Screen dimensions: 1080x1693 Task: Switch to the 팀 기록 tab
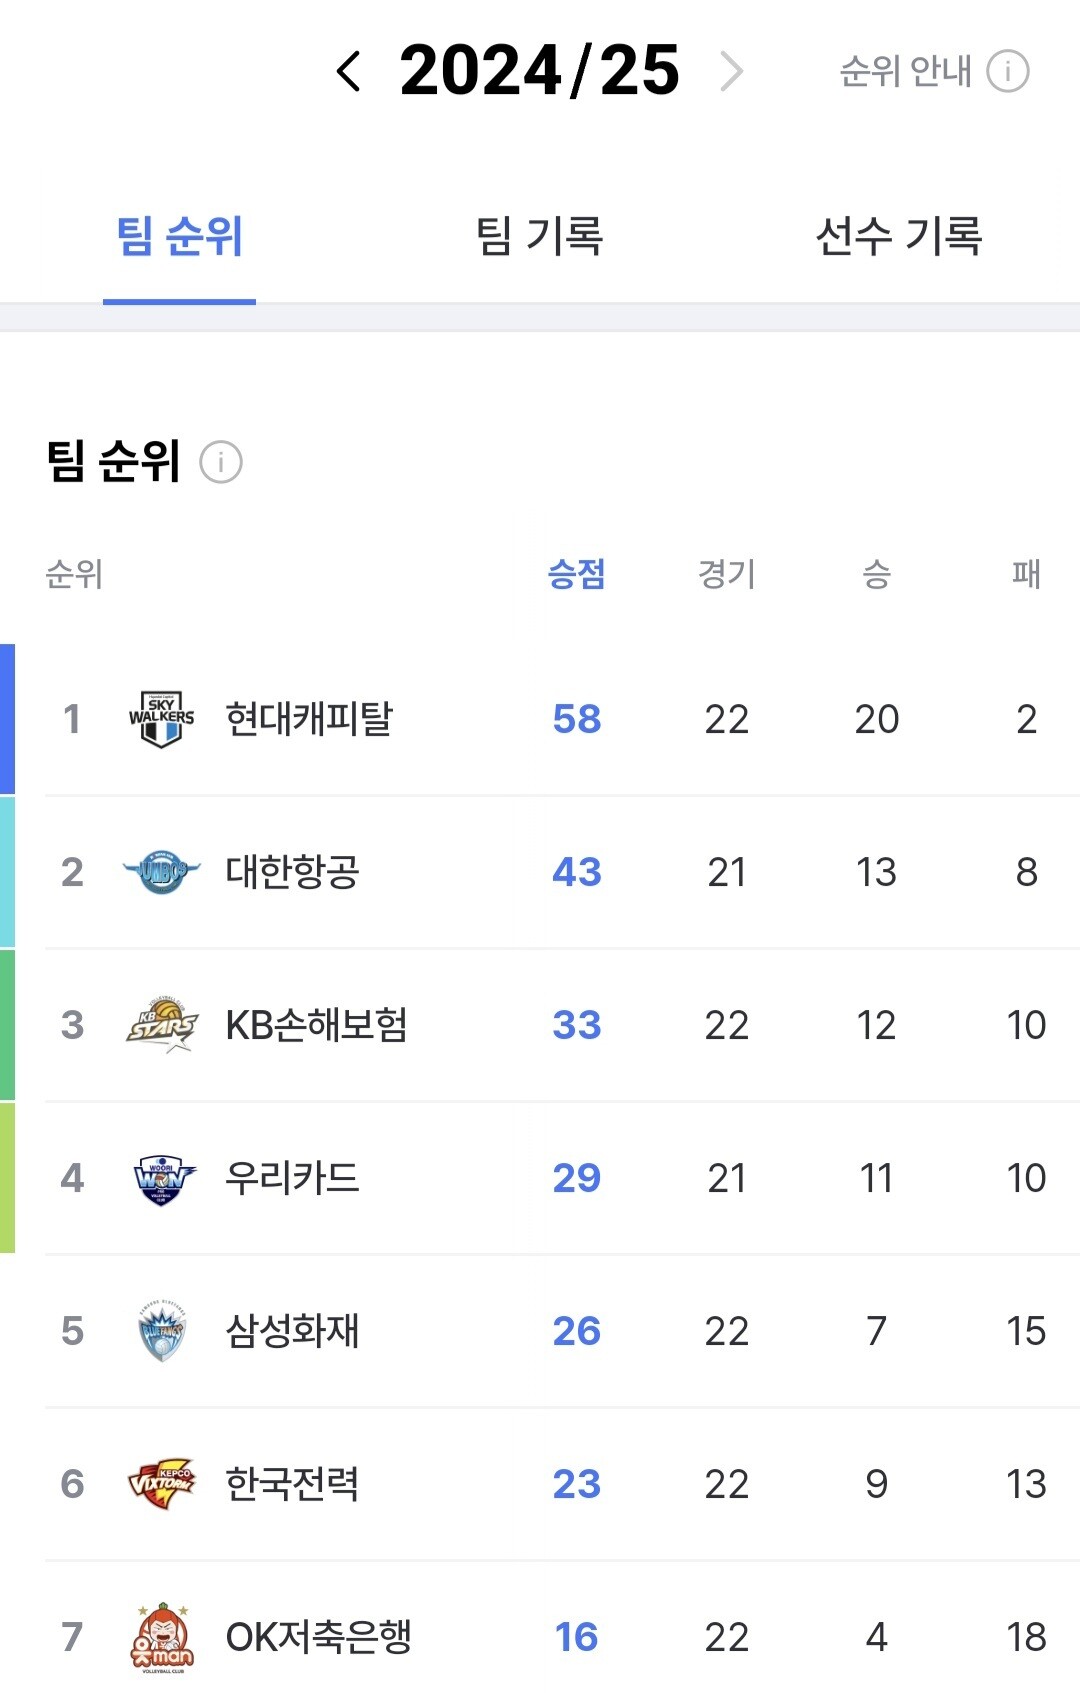coord(539,236)
